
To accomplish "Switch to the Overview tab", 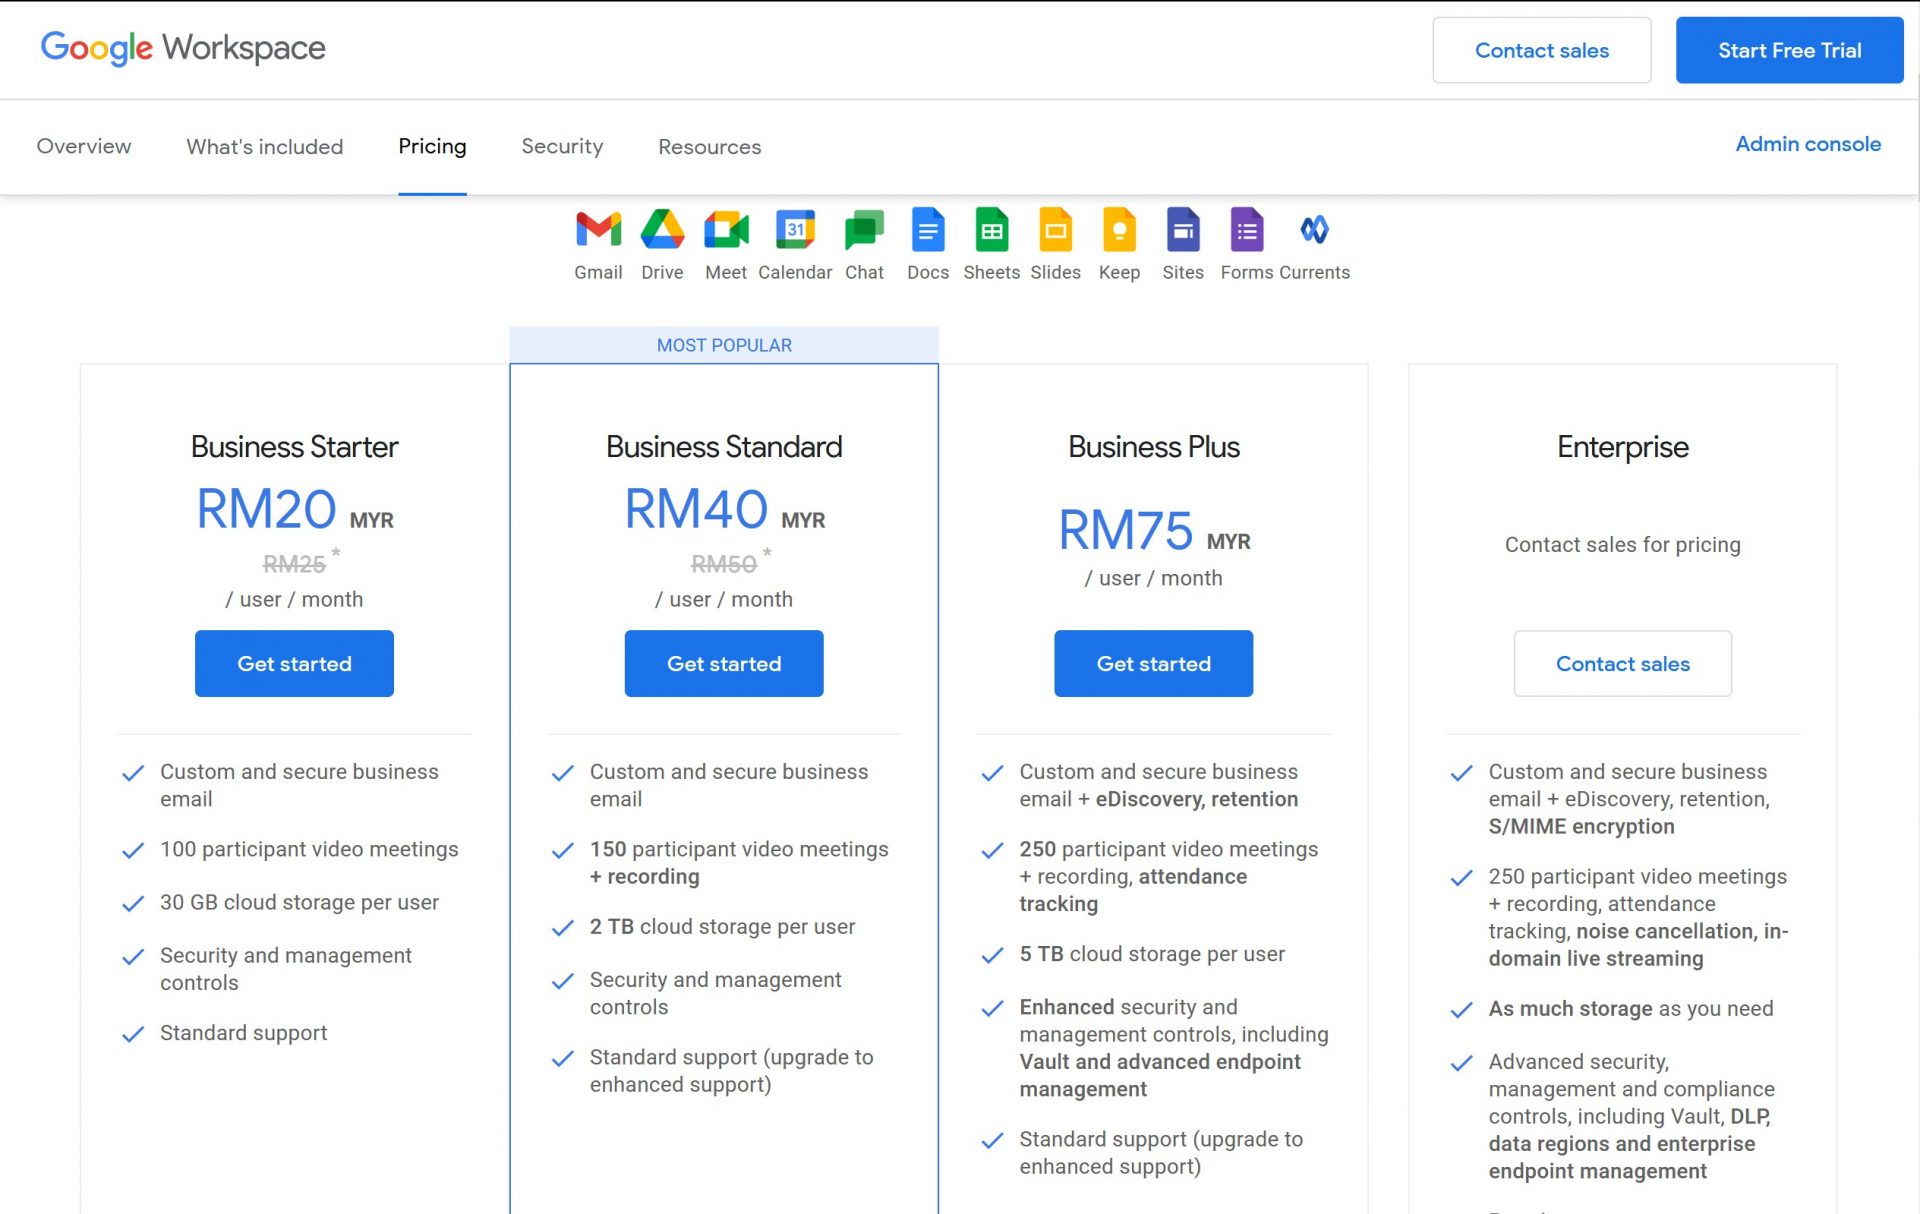I will (x=83, y=146).
